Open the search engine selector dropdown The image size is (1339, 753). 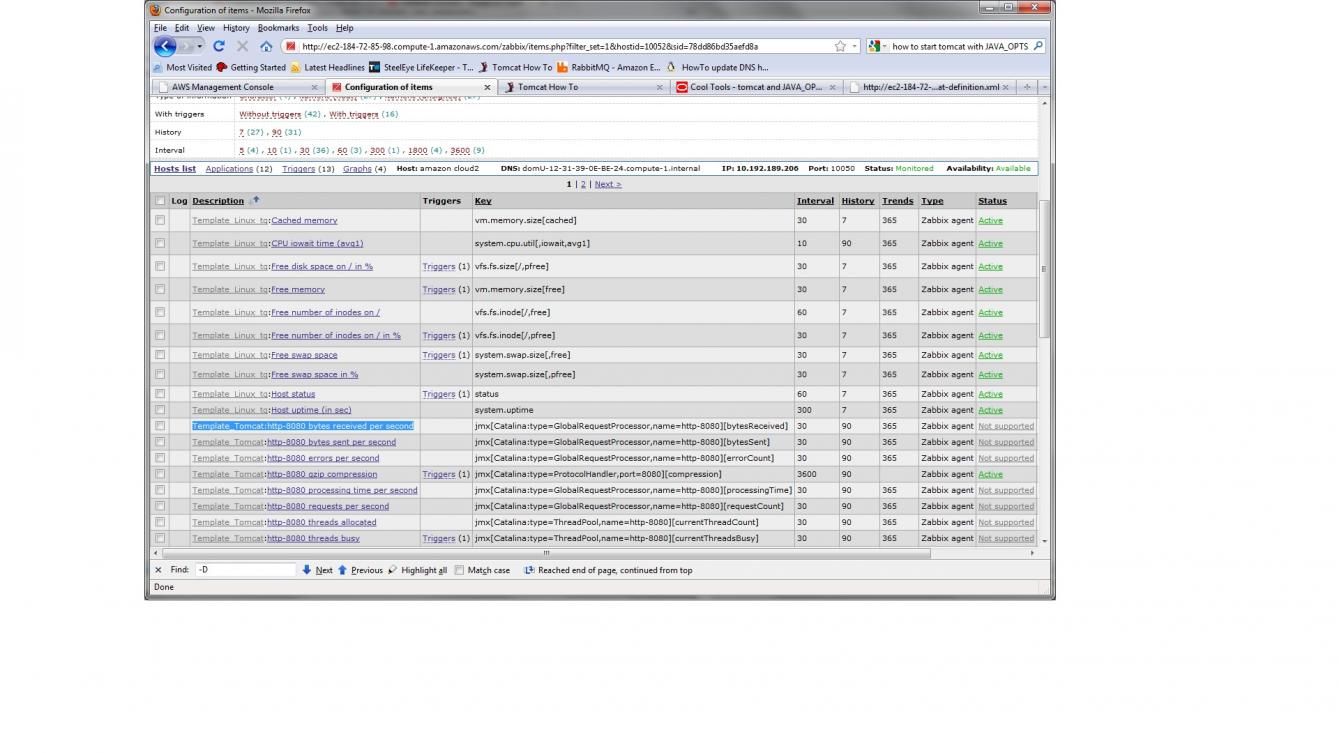pyautogui.click(x=877, y=46)
